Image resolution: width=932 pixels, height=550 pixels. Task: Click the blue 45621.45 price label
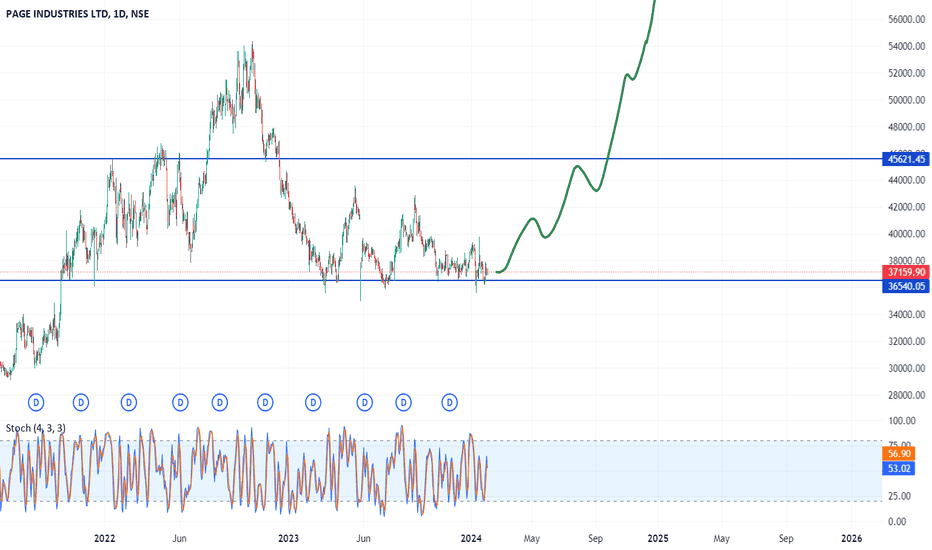click(906, 159)
